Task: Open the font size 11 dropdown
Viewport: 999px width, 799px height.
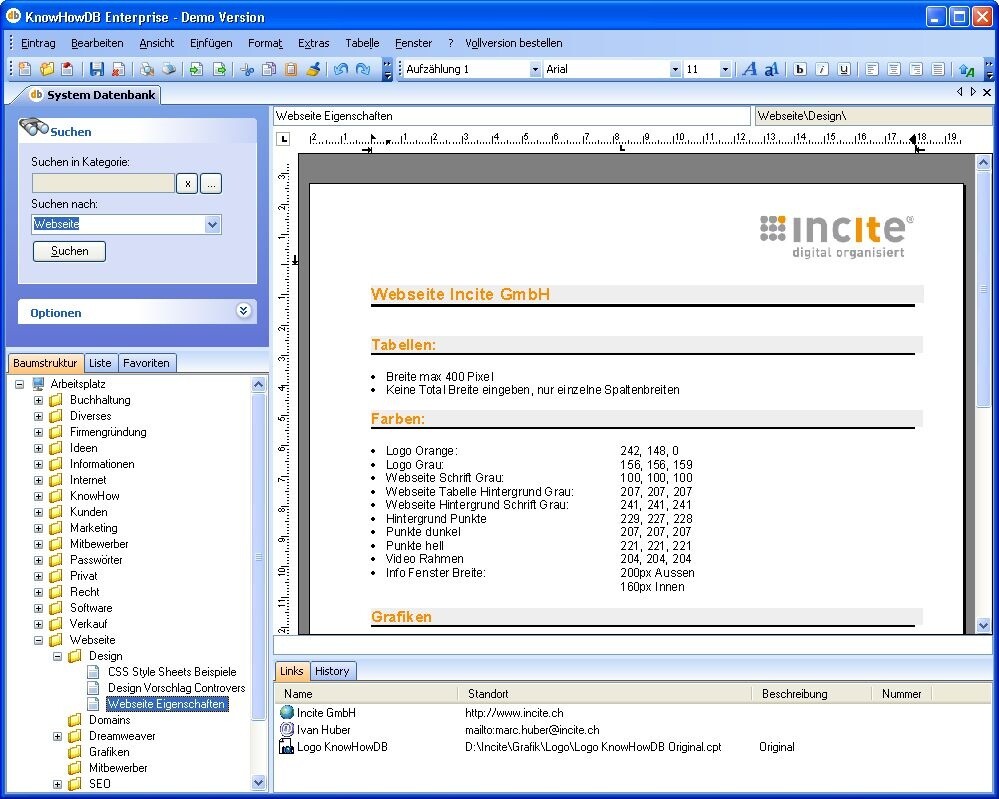Action: tap(724, 69)
